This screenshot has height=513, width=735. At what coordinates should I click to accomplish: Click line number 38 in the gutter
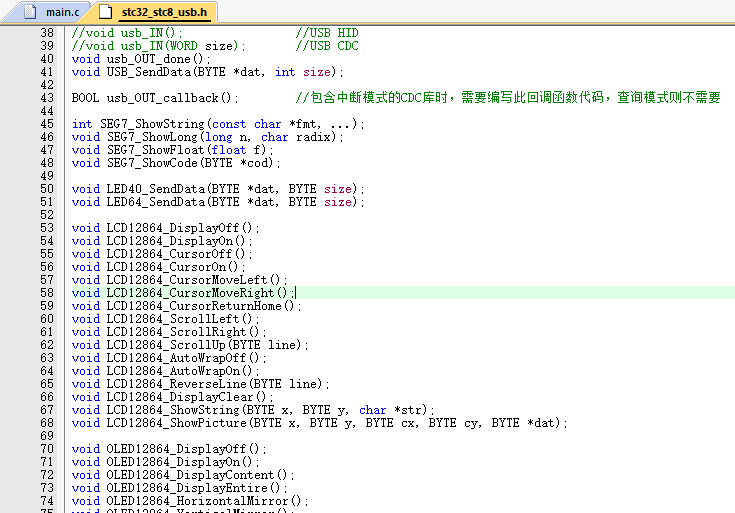click(x=47, y=33)
